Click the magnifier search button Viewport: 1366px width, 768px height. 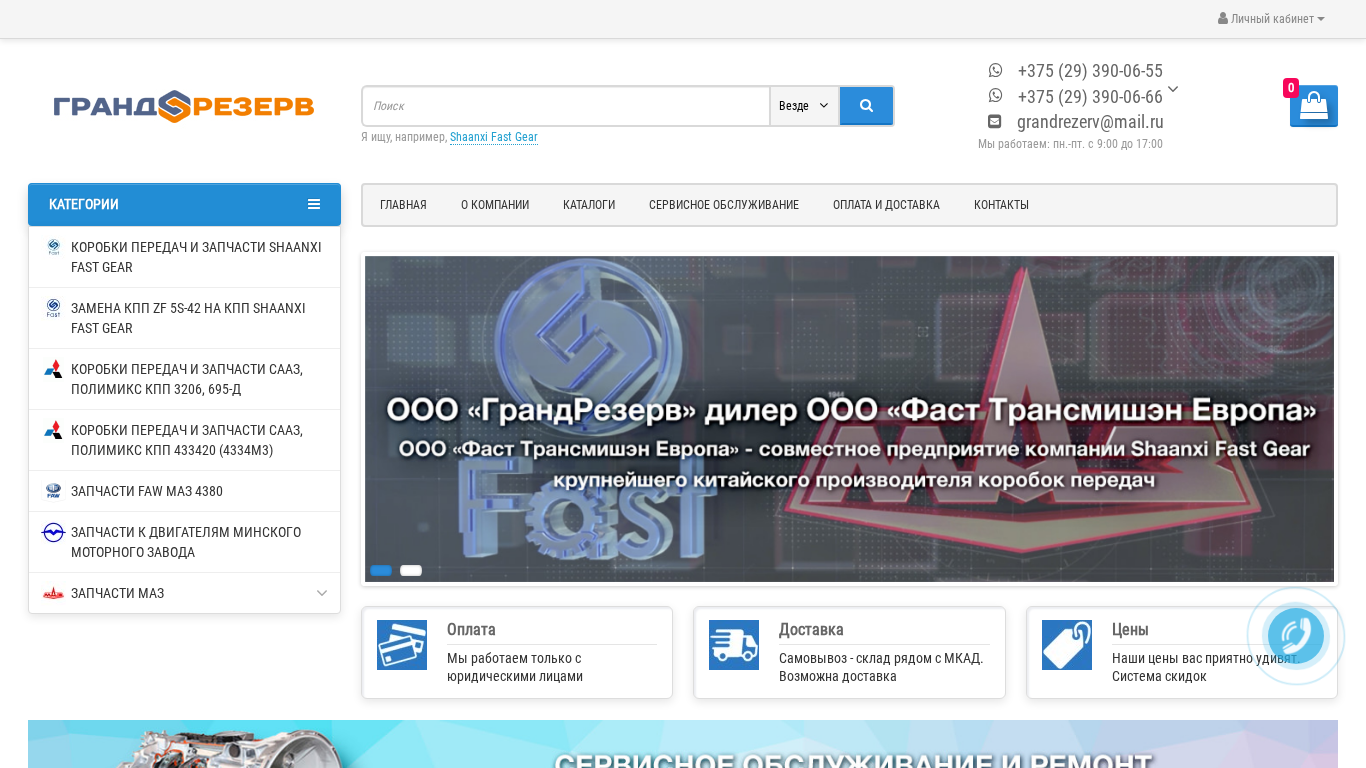click(866, 106)
